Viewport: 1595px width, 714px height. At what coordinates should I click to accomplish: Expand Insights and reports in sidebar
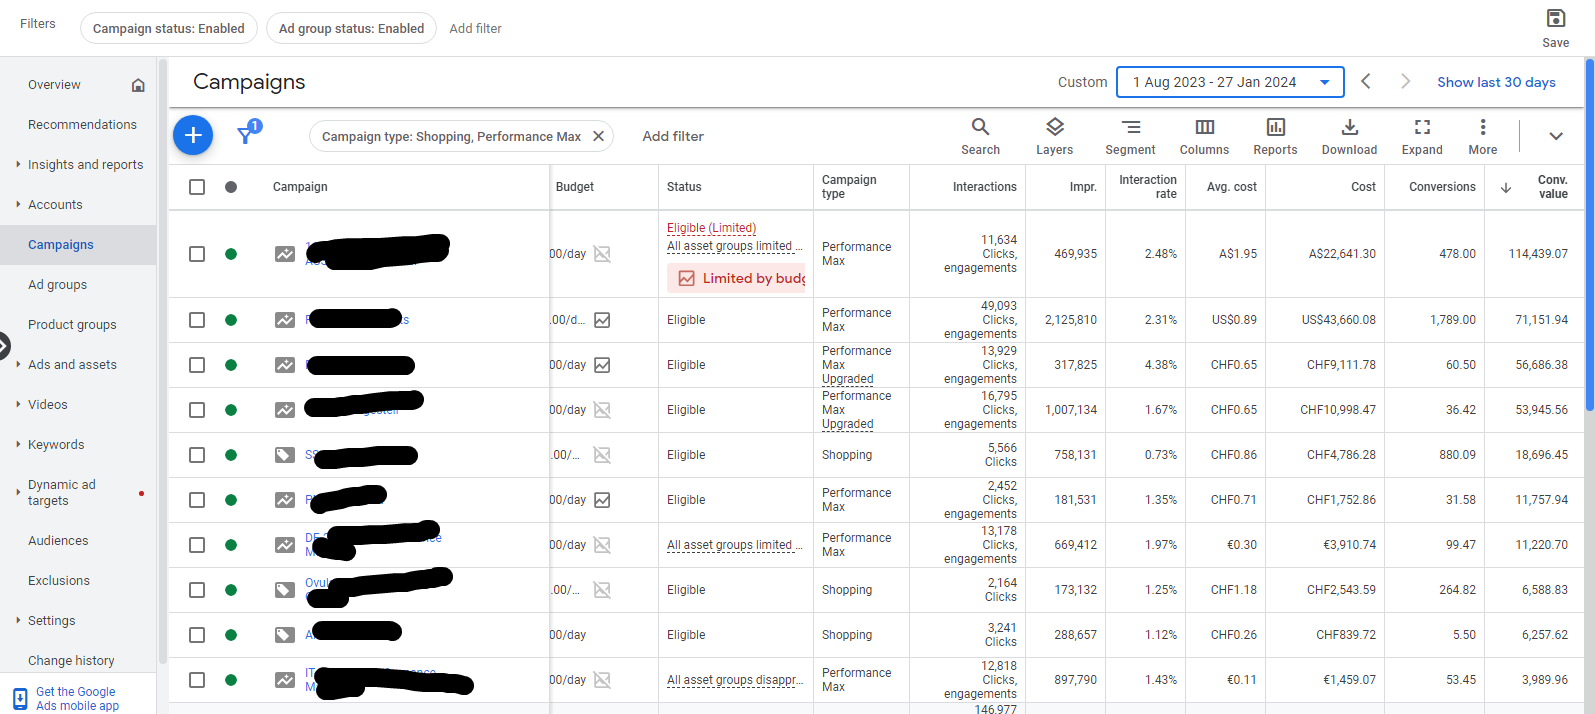pyautogui.click(x=85, y=165)
